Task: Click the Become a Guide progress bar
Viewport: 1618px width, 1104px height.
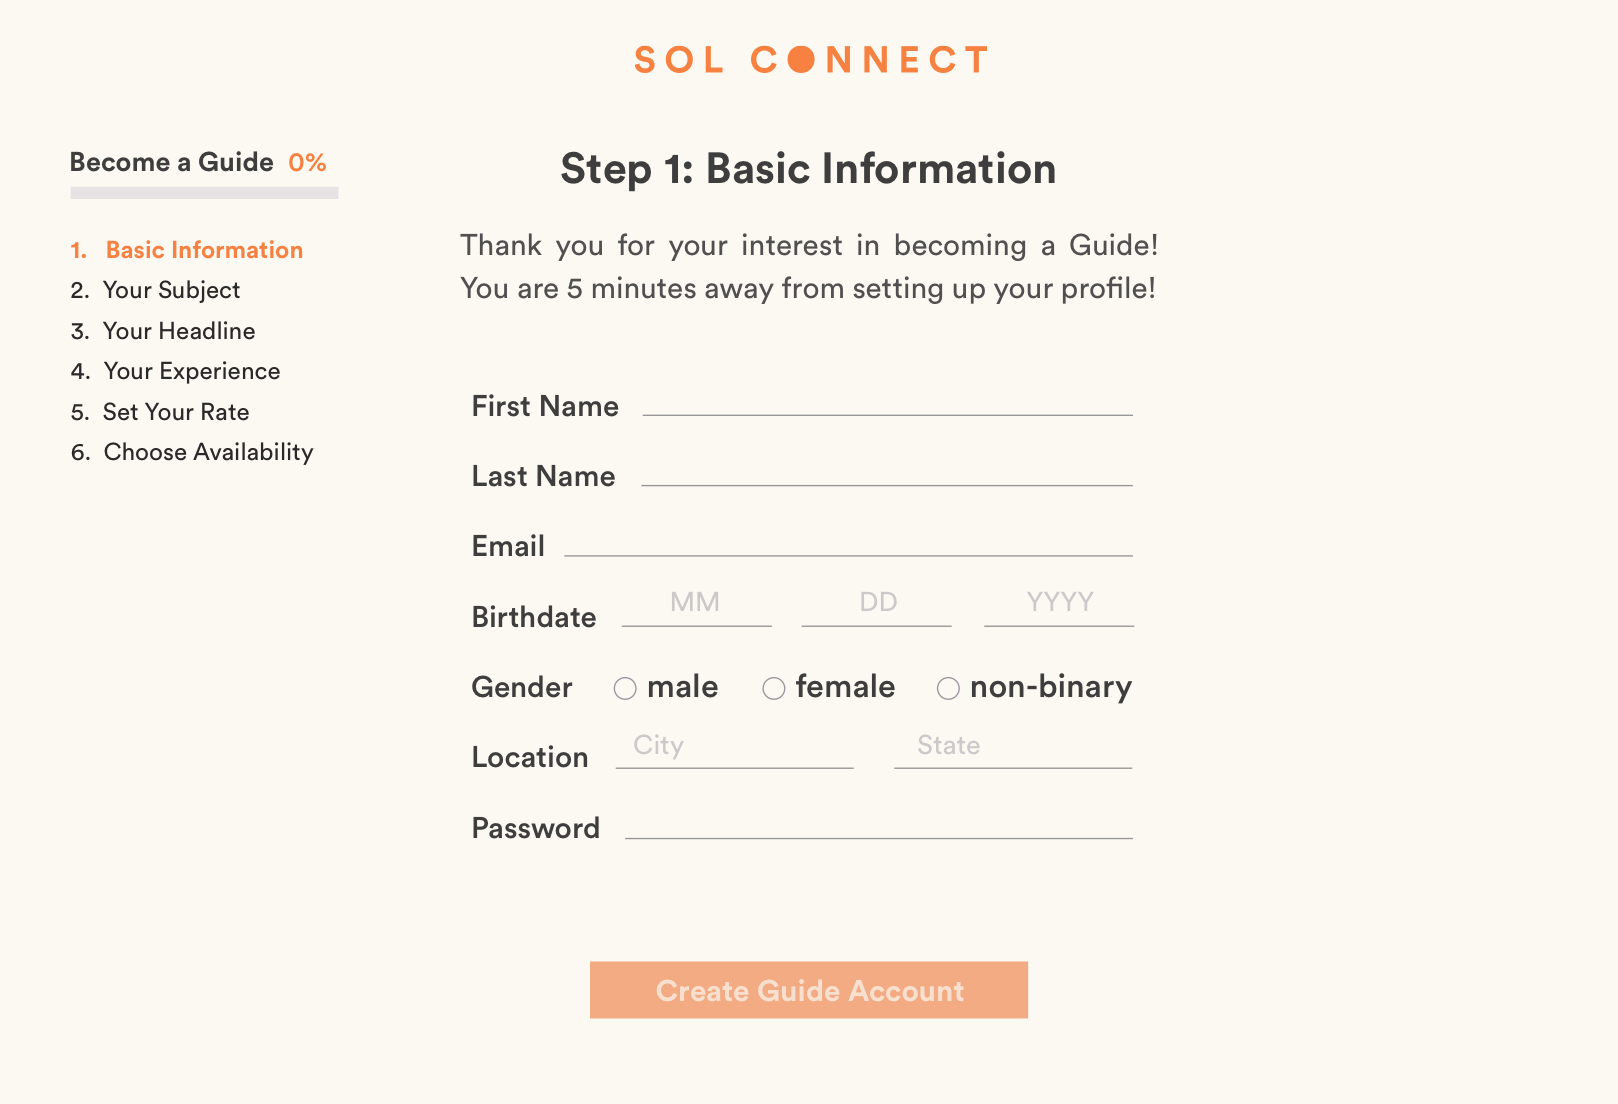Action: point(204,193)
